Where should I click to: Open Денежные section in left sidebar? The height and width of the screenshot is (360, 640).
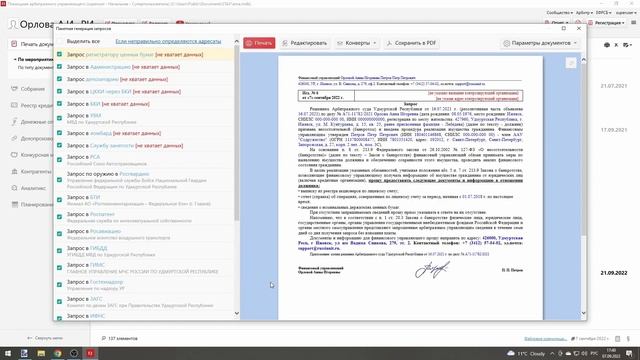coord(32,122)
